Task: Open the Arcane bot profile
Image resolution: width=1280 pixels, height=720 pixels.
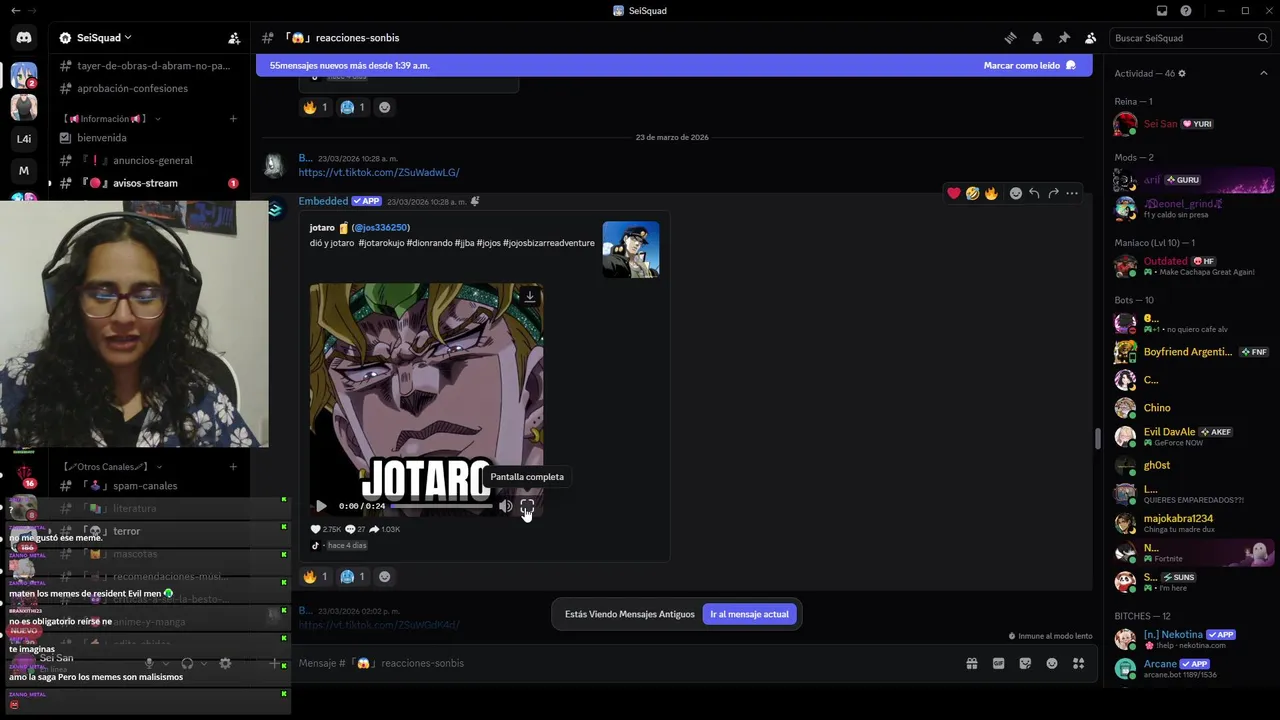Action: pos(1191,668)
